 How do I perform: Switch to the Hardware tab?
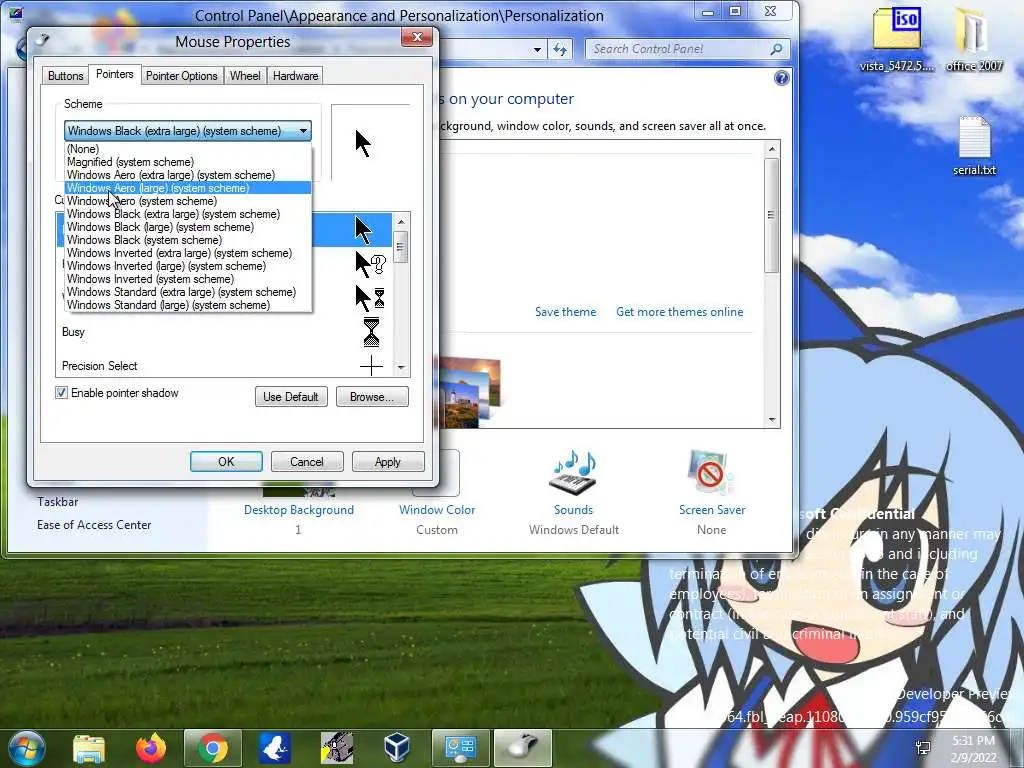[x=295, y=76]
